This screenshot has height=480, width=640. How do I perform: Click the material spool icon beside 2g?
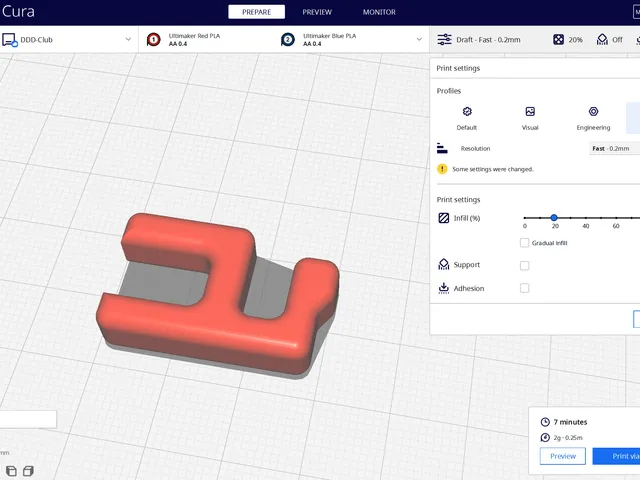pos(545,438)
